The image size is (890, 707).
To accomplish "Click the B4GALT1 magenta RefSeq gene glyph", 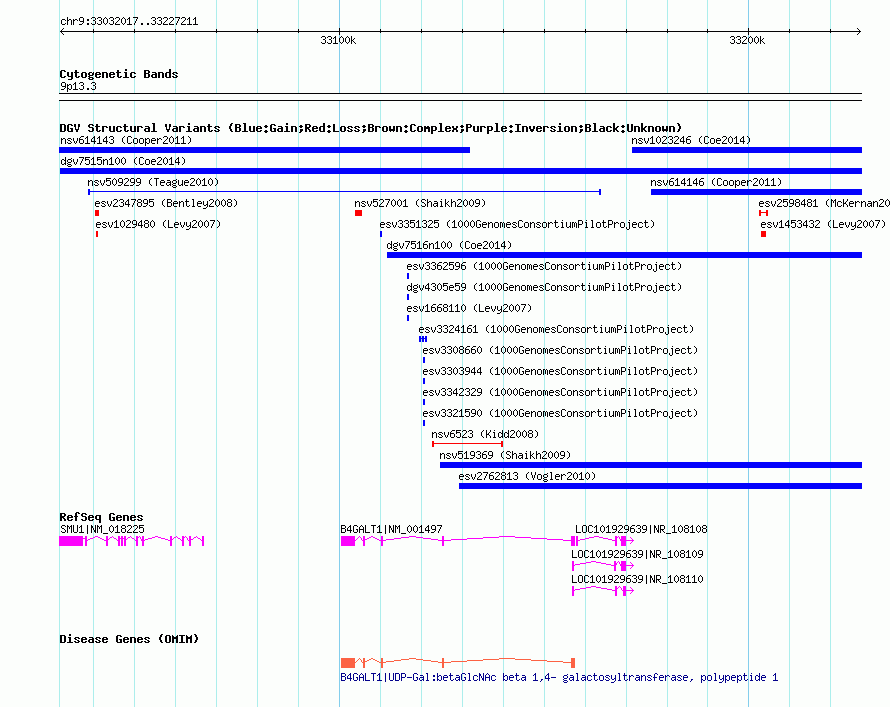I will (458, 541).
